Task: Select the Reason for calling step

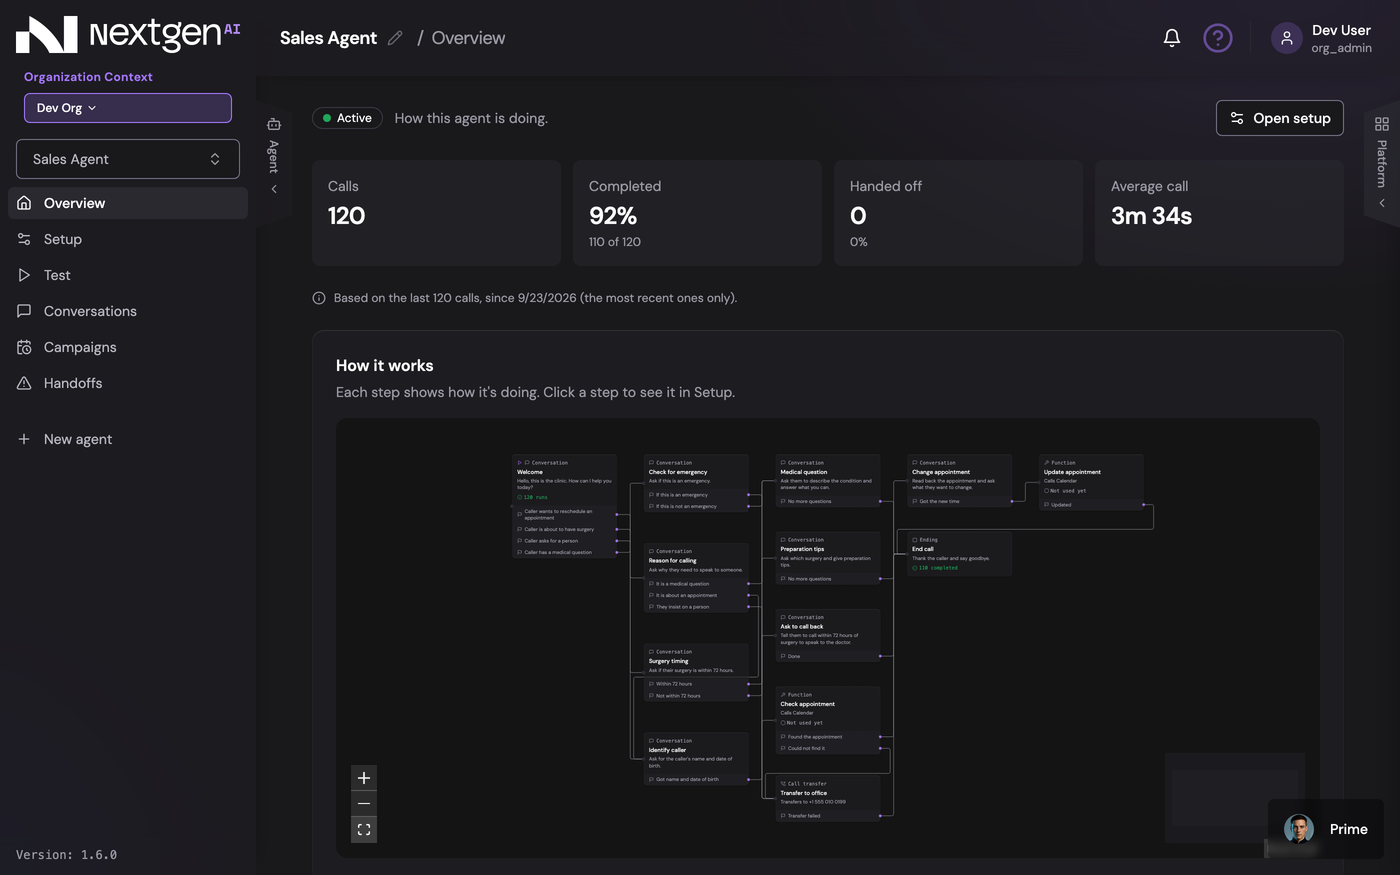Action: pyautogui.click(x=697, y=578)
